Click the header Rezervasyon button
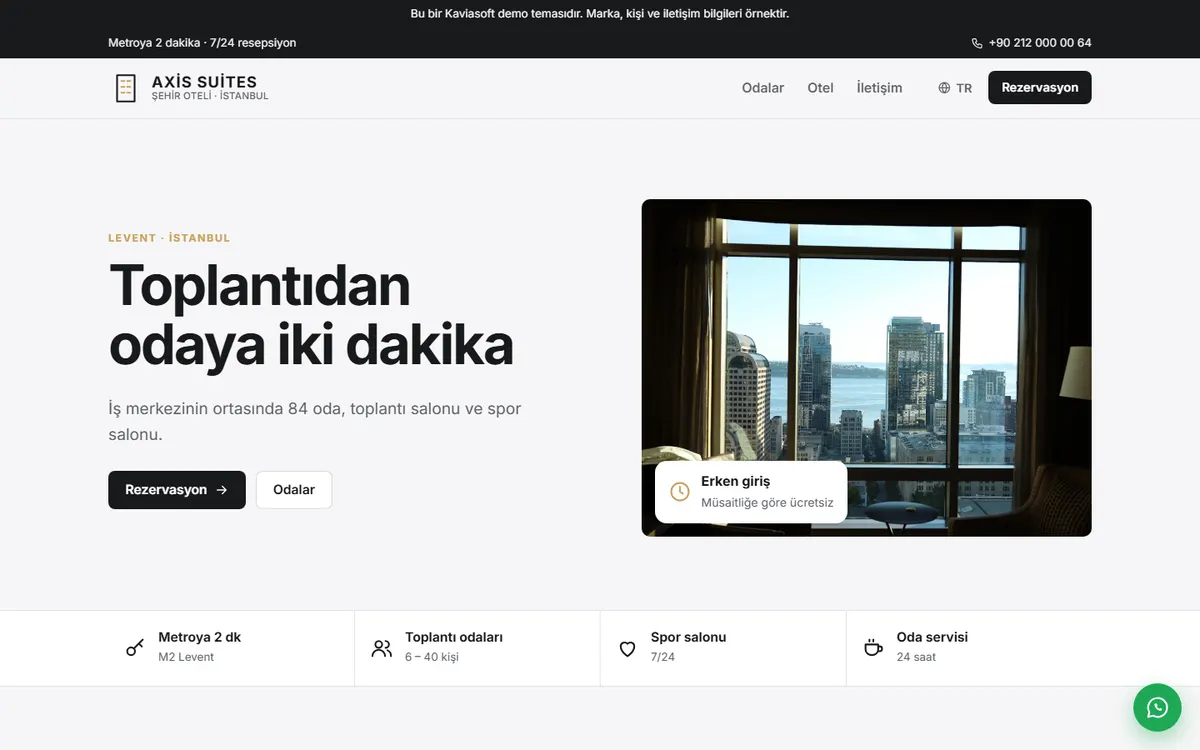The height and width of the screenshot is (750, 1200). 1040,87
